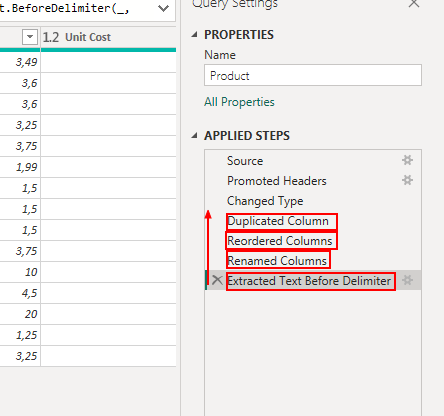
Task: Click the 1.2 data type icon of Unit Cost
Action: point(51,37)
